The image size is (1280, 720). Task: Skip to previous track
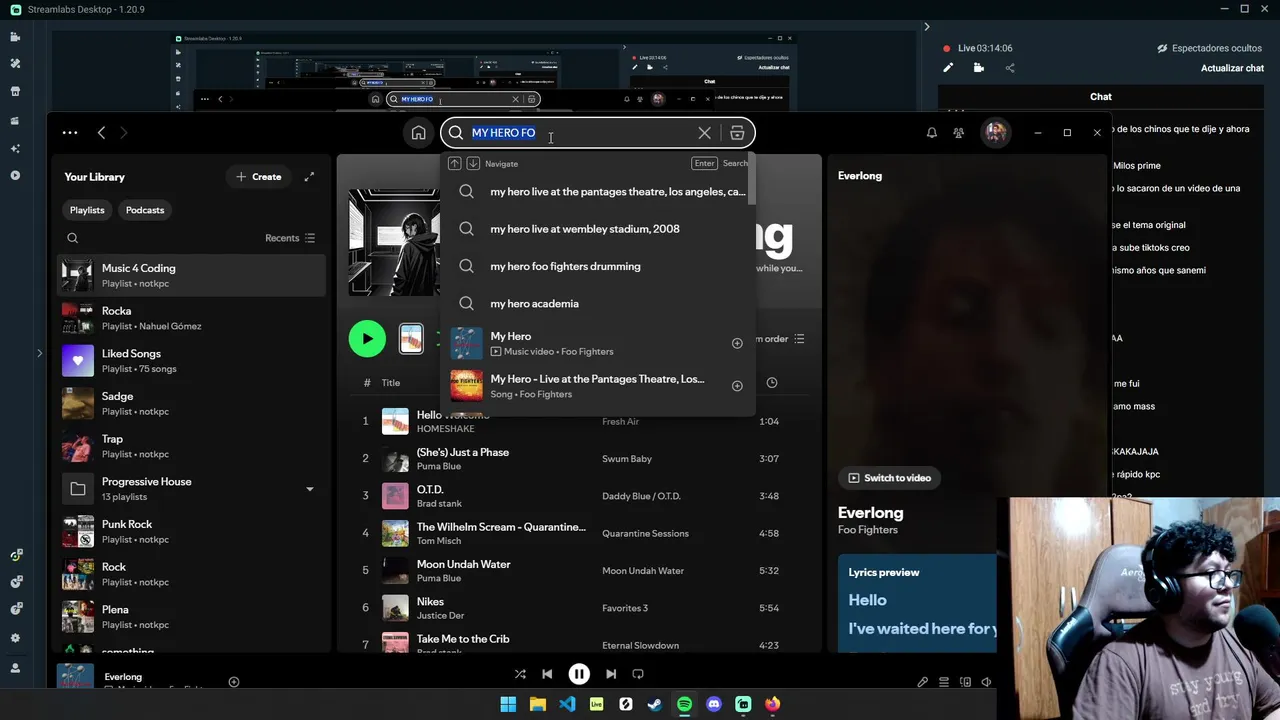(x=547, y=674)
